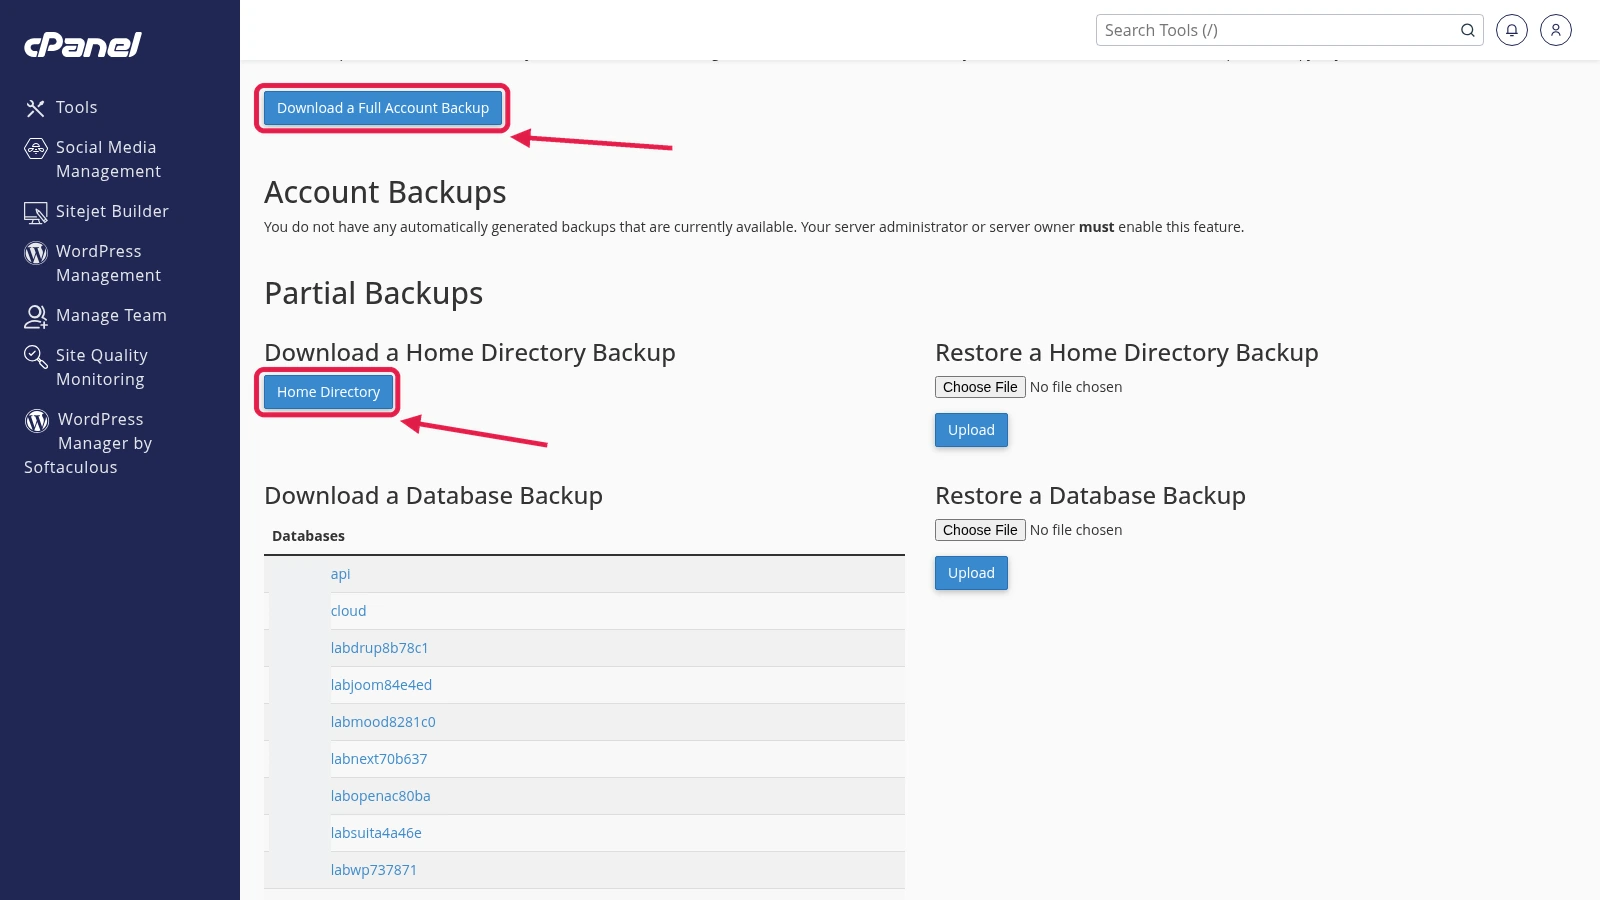
Task: Download the labopenac80ba database
Action: coord(380,796)
